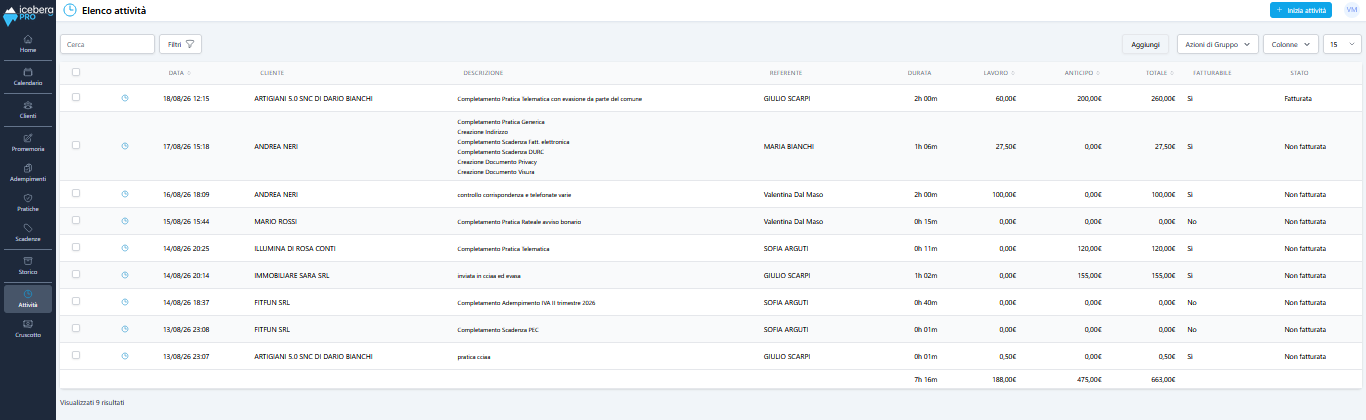
Task: Check the 14/08/26 18:37 FITFUN row
Action: tap(76, 302)
